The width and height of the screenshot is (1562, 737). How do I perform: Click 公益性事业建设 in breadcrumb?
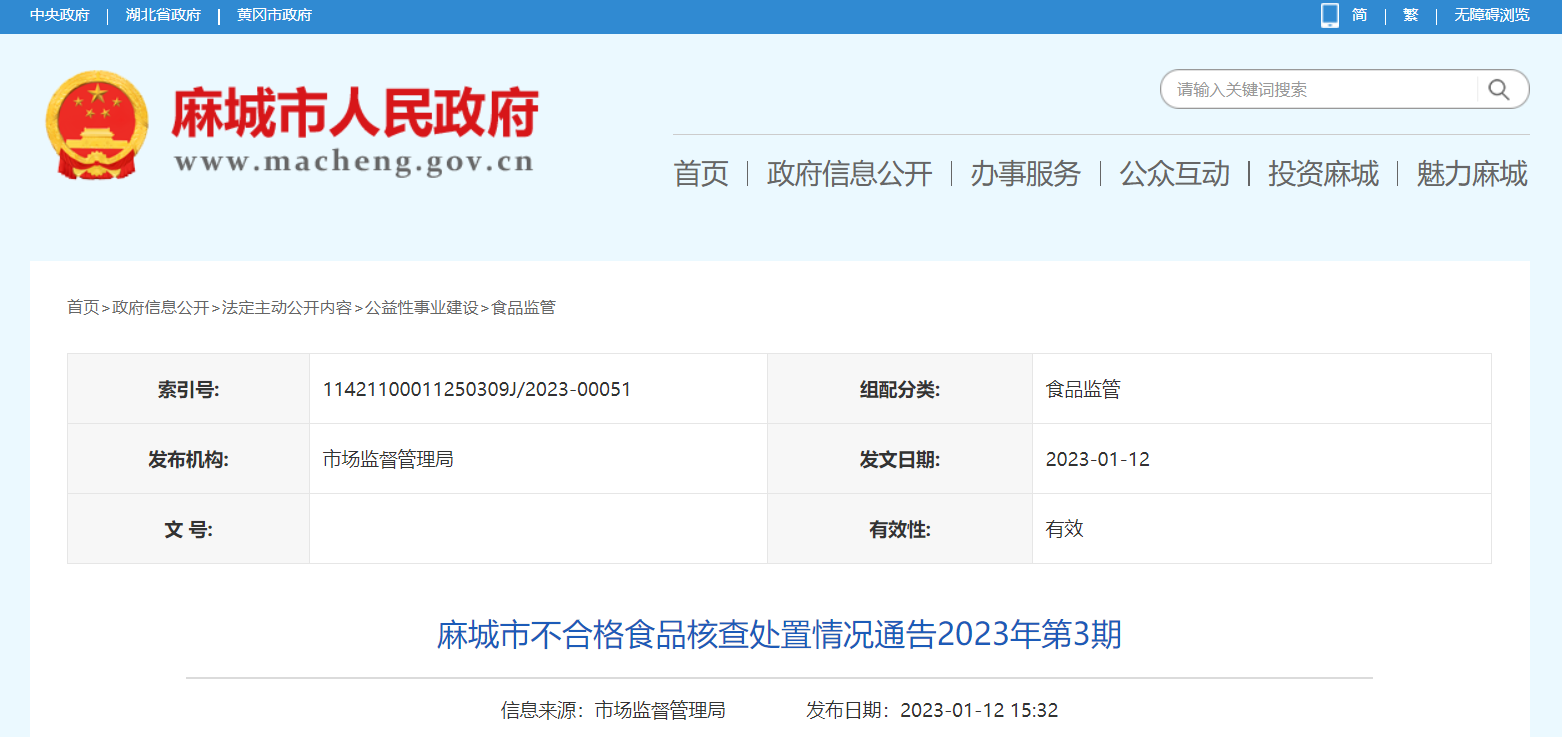[x=422, y=308]
